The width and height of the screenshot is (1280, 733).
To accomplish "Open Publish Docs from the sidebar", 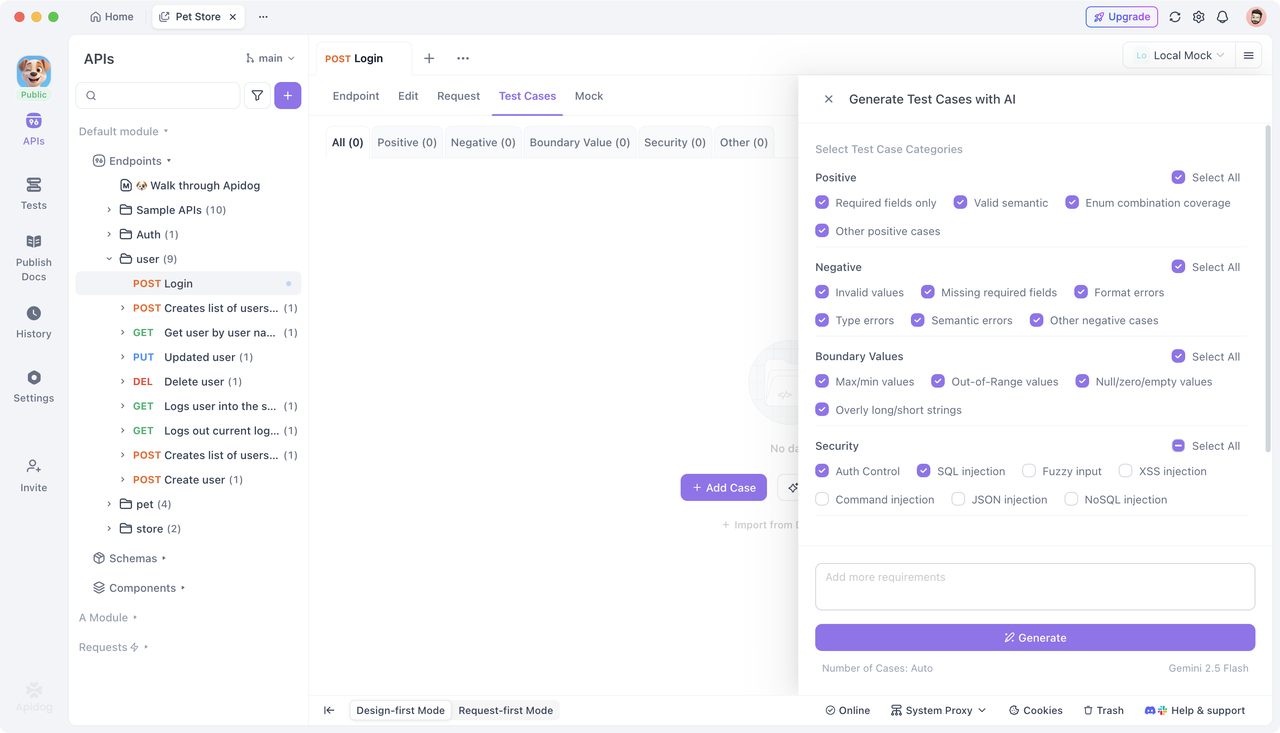I will coord(33,258).
